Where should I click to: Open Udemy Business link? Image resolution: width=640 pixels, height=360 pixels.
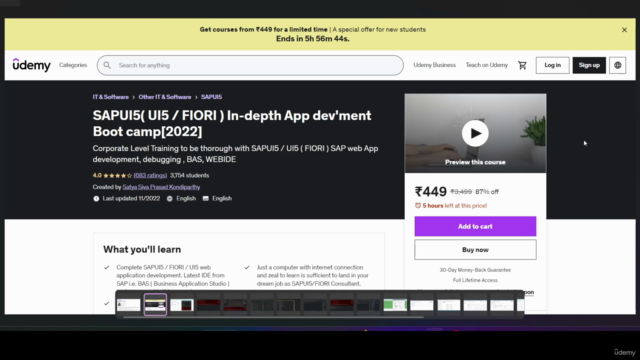pyautogui.click(x=434, y=65)
